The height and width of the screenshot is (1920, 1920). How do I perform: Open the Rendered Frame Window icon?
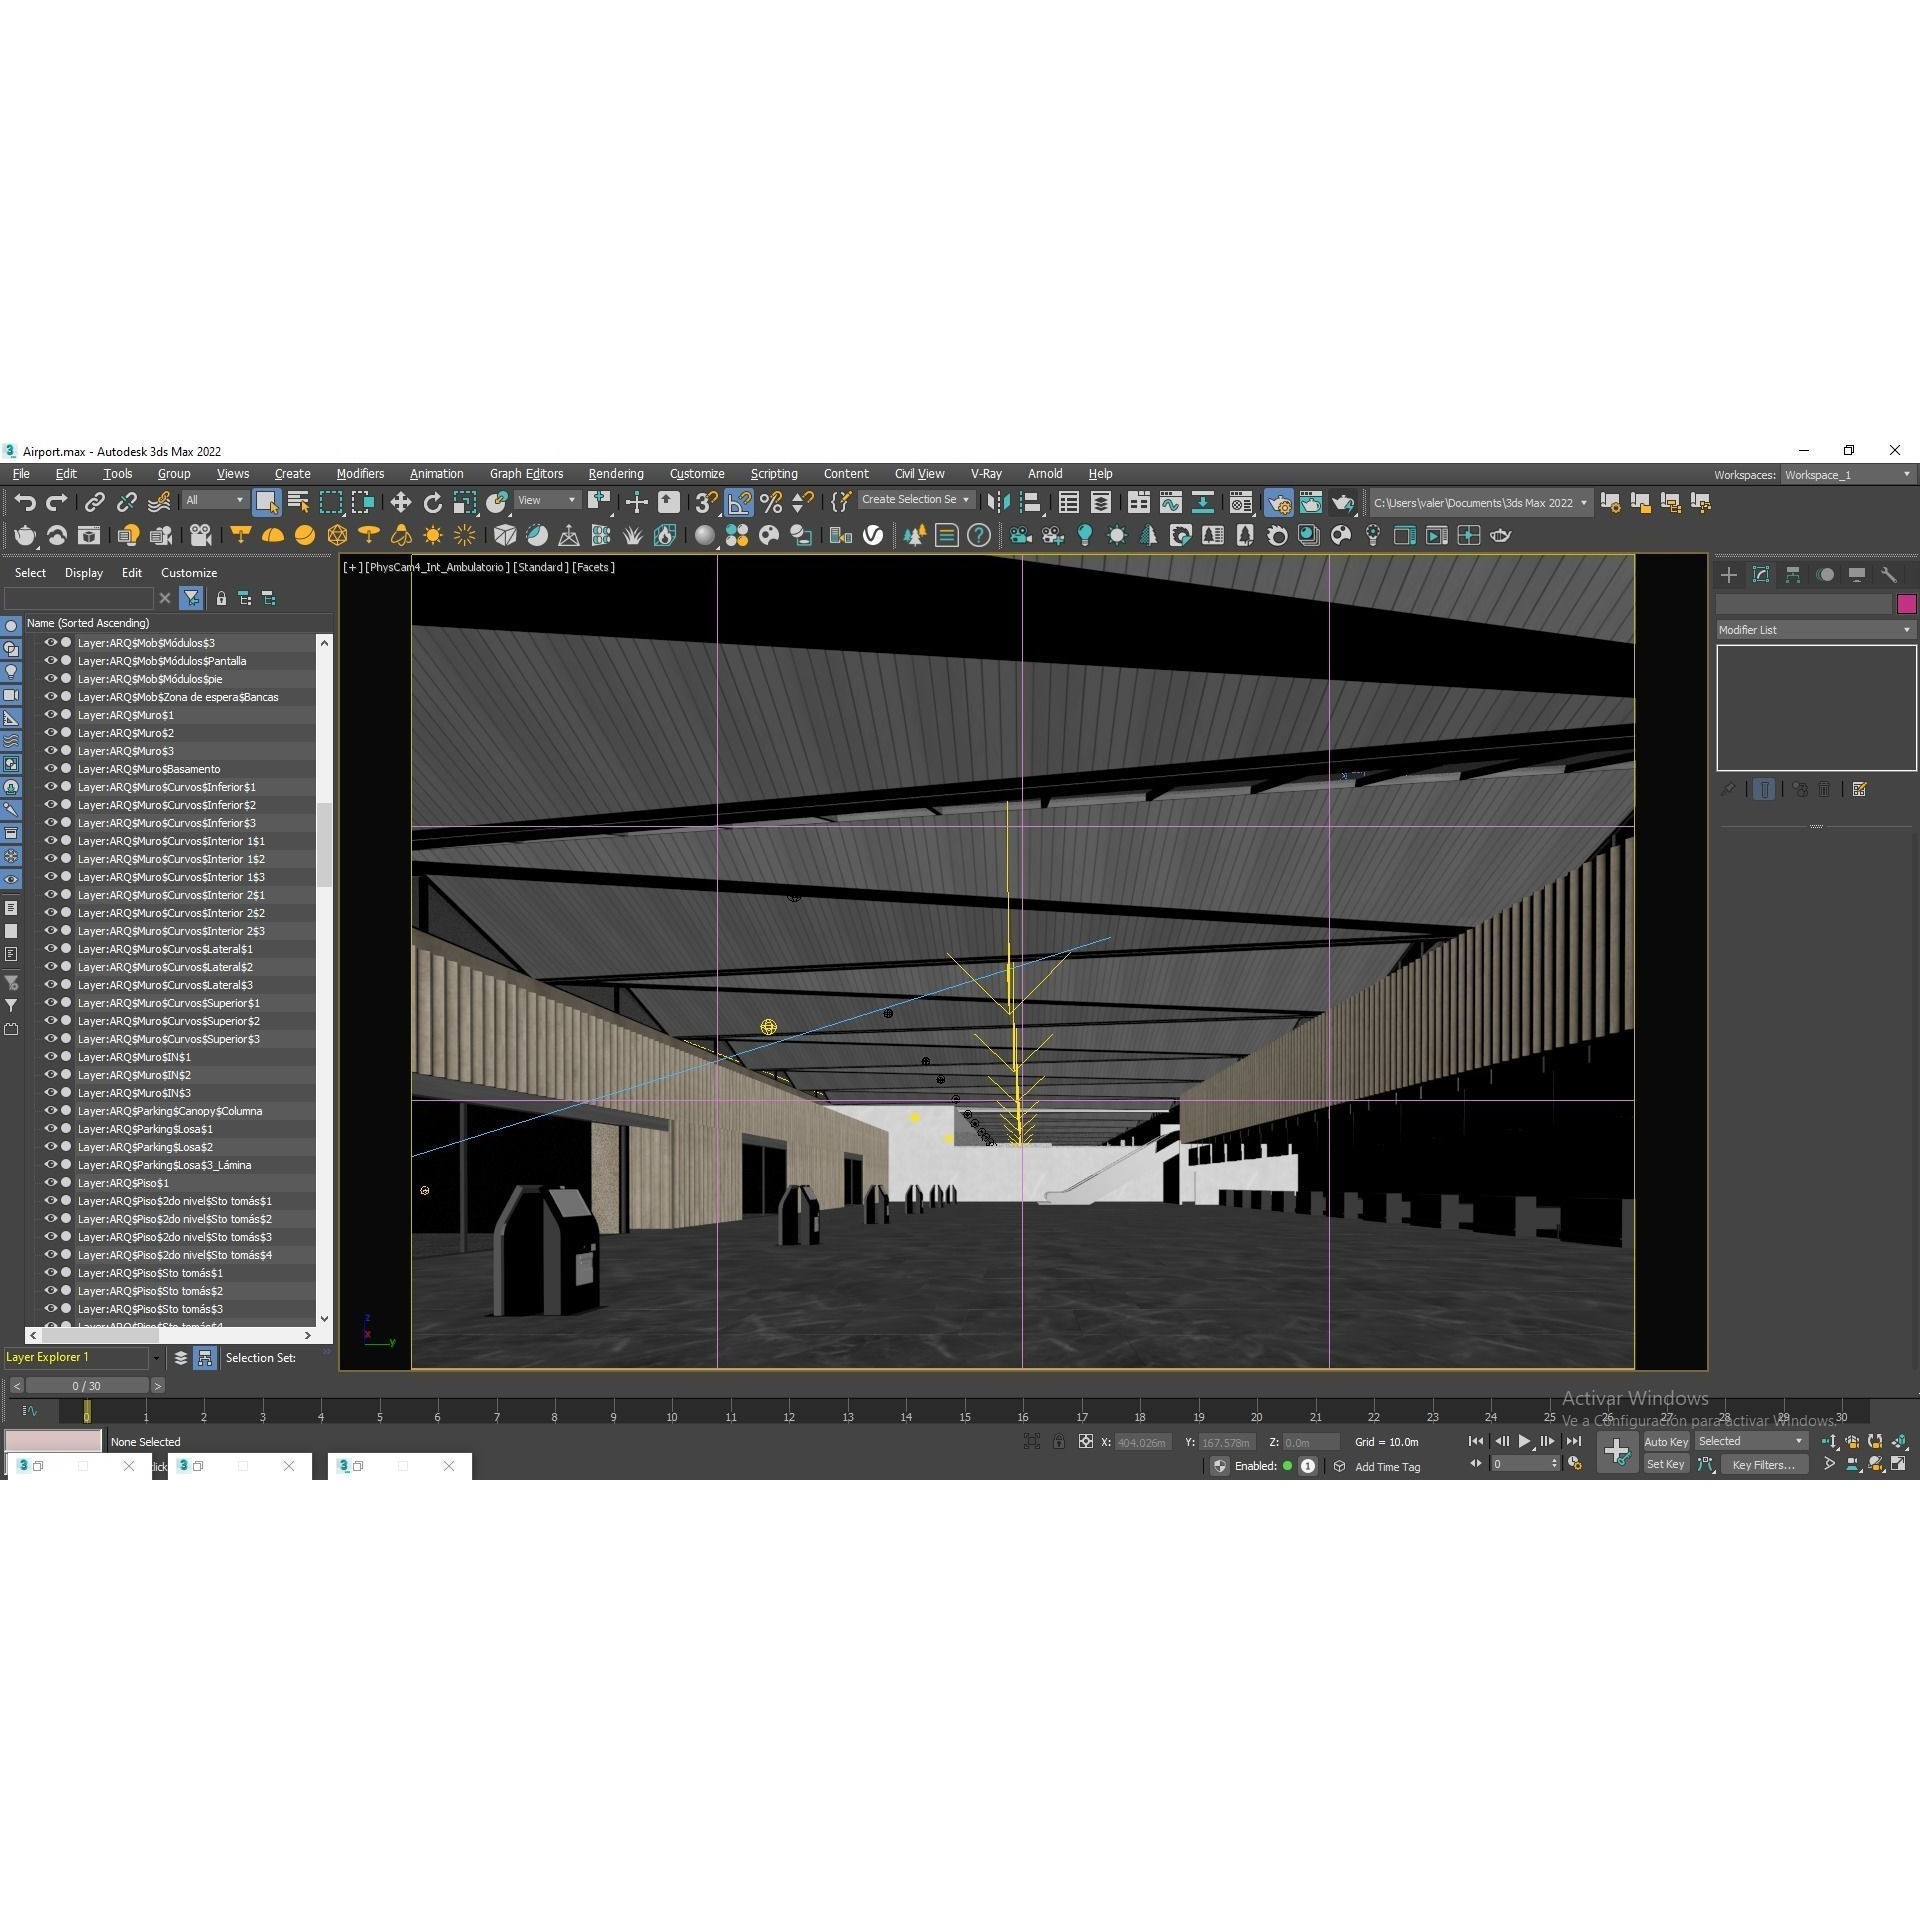tap(1311, 503)
